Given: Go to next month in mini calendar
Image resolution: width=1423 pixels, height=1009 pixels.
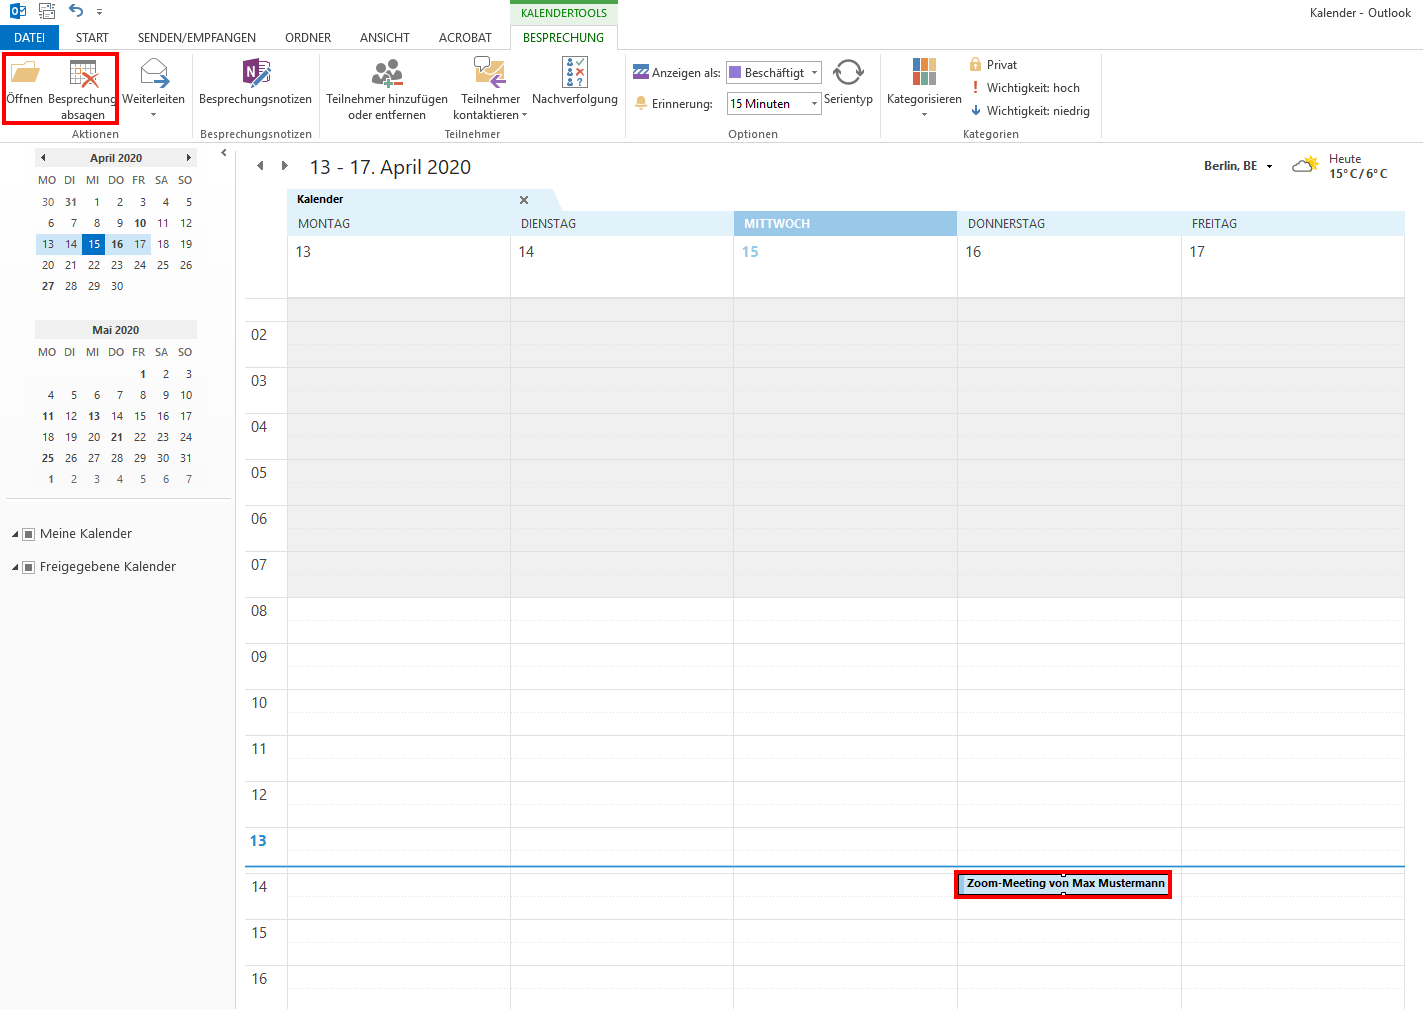Looking at the screenshot, I should (188, 158).
